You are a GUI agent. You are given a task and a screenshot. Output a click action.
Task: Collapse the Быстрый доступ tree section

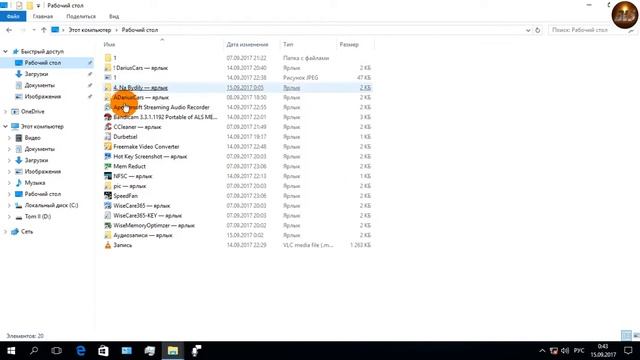point(5,51)
